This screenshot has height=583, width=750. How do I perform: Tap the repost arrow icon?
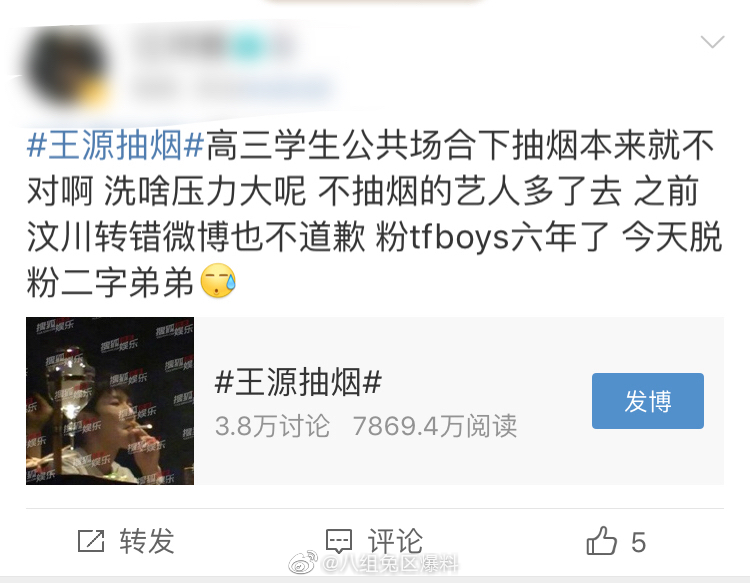91,541
